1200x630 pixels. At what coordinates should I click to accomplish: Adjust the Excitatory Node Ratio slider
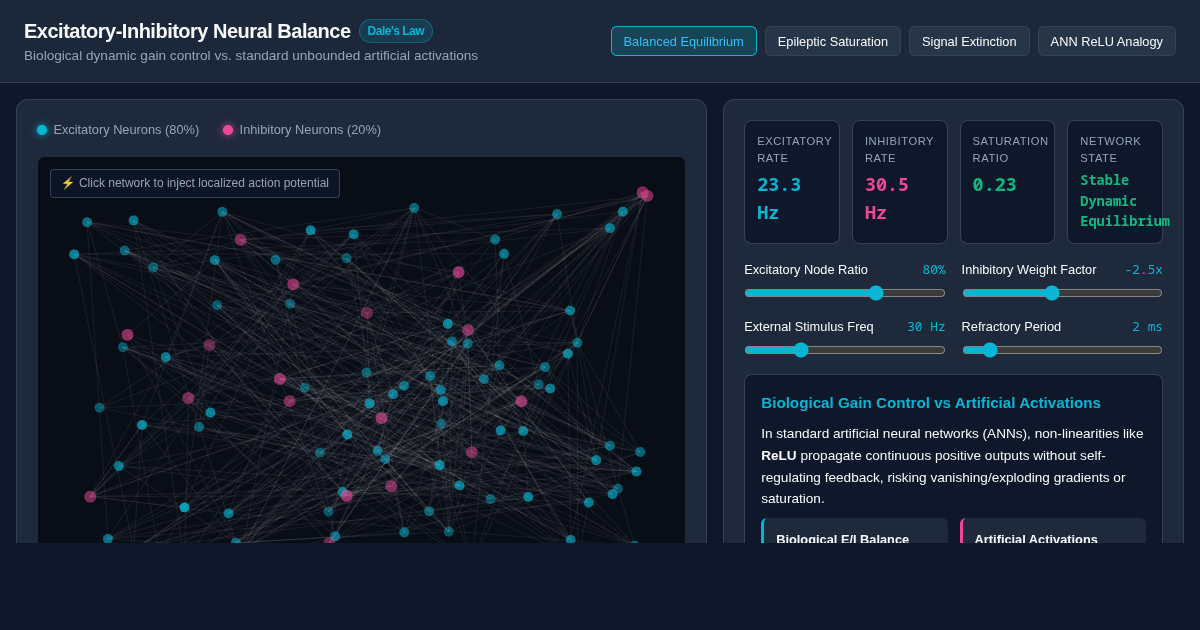coord(845,293)
